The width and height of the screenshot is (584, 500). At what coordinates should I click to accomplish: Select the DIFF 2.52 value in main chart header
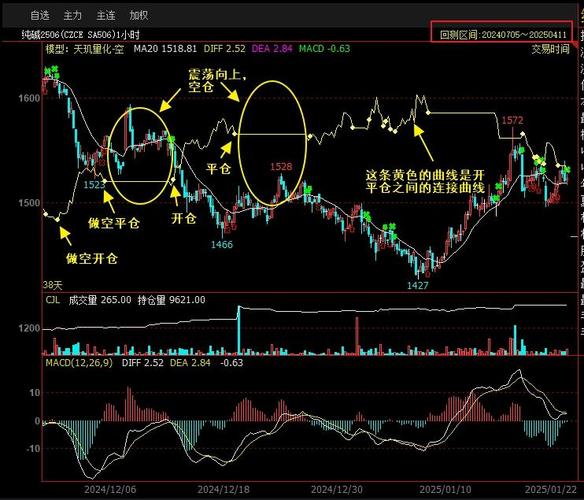coord(225,48)
